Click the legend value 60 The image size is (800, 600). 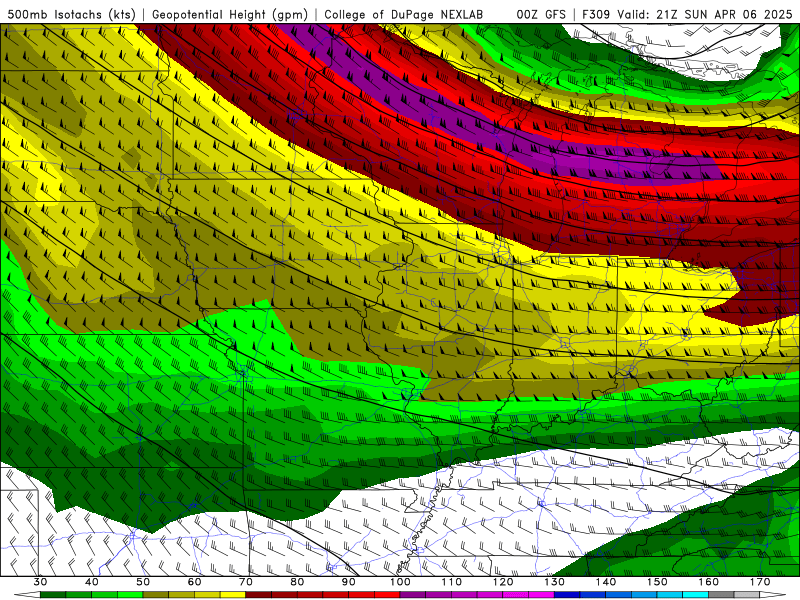[x=194, y=582]
